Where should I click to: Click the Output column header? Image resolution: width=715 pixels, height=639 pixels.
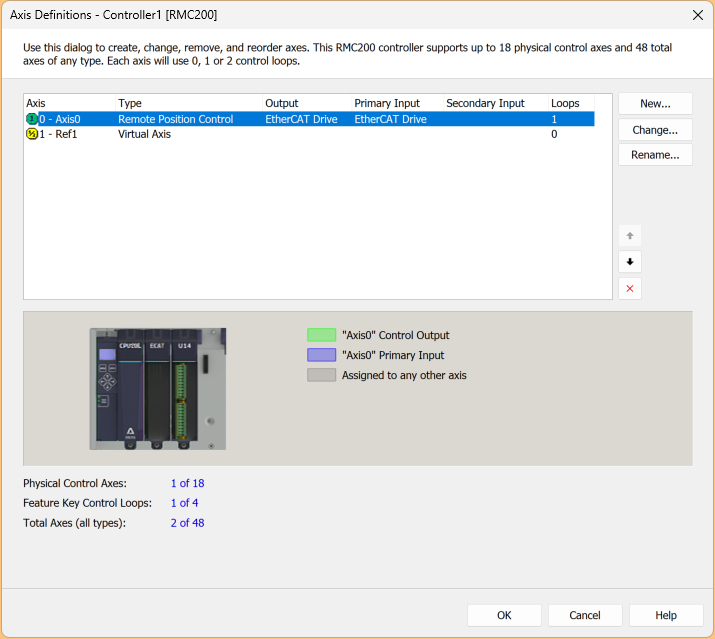(x=307, y=103)
